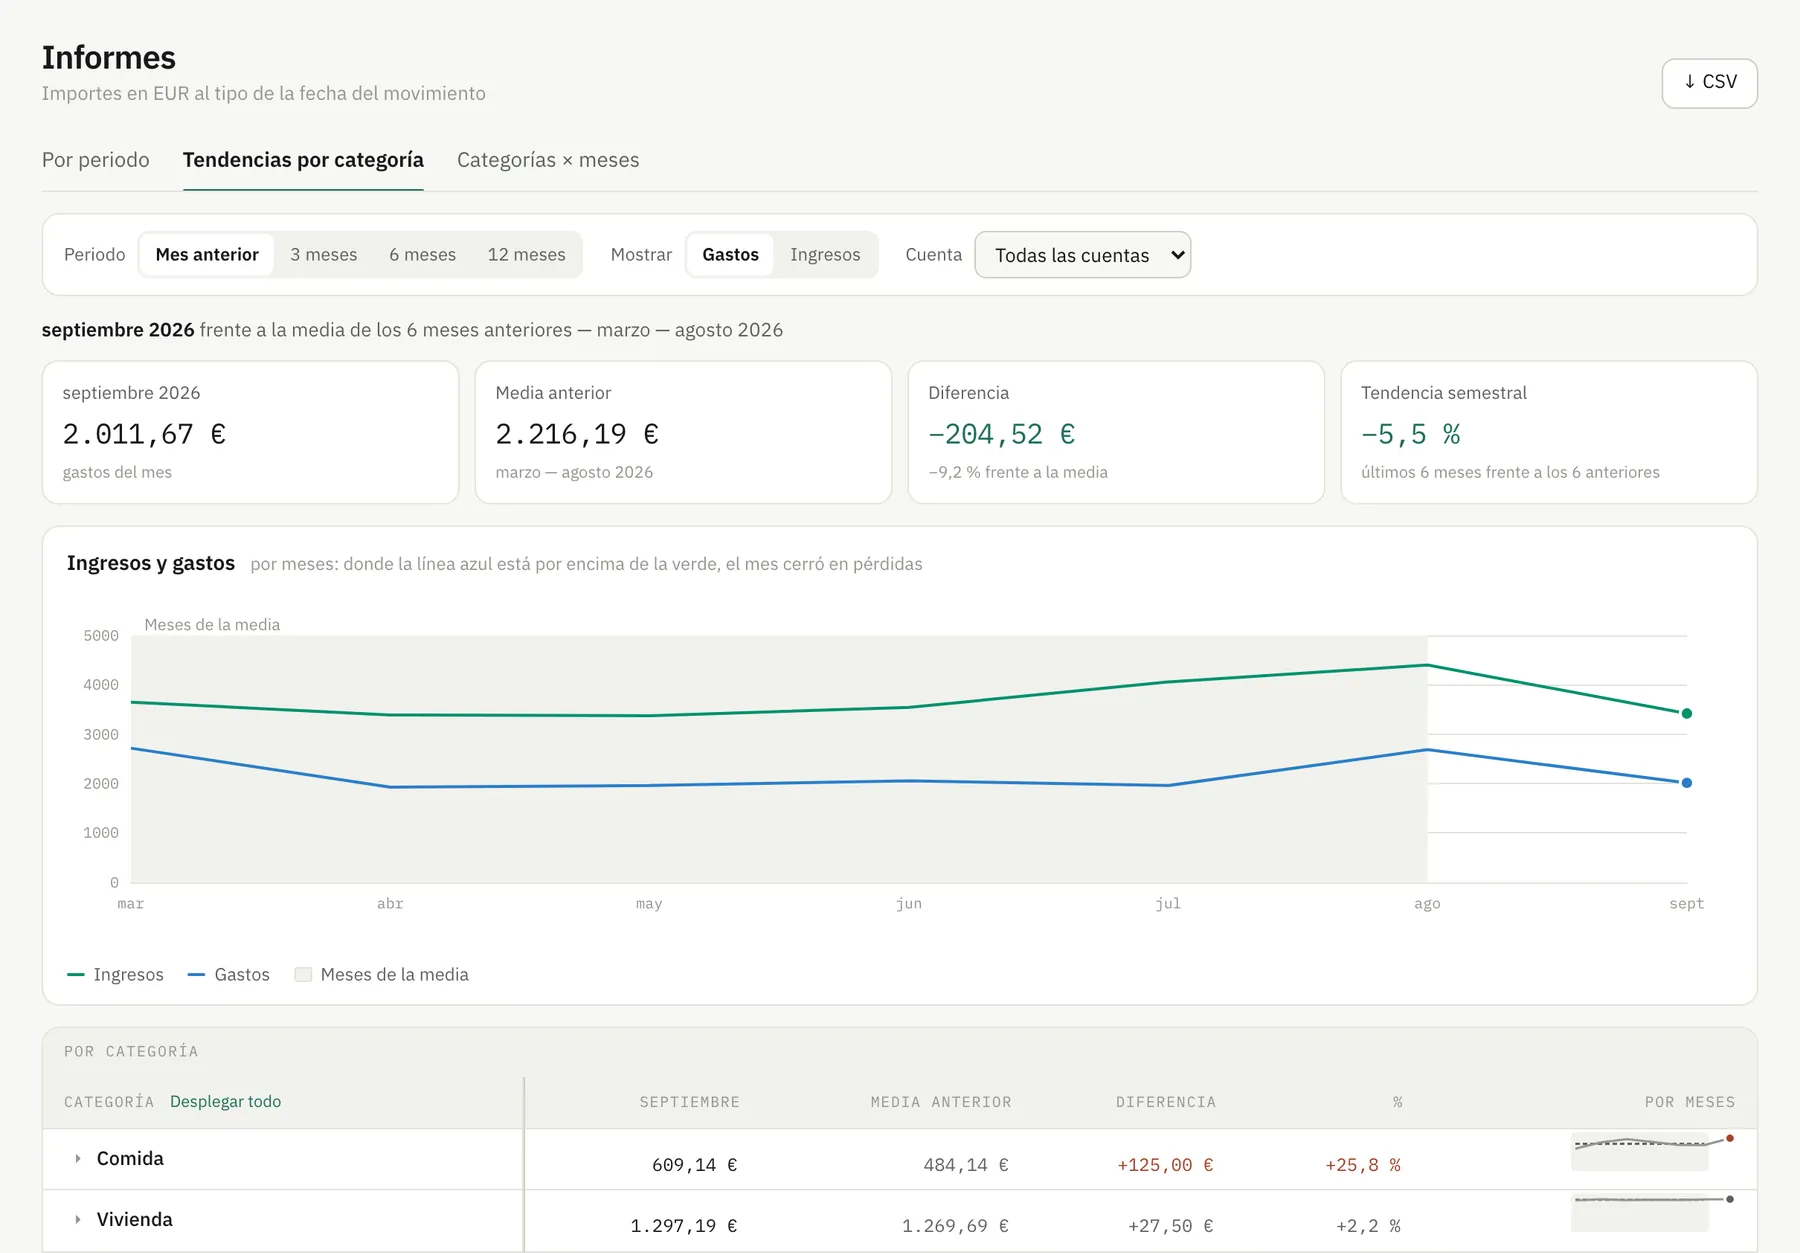Screen dimensions: 1800x1253
Task: Toggle the Ingresos legend entry
Action: pos(115,975)
